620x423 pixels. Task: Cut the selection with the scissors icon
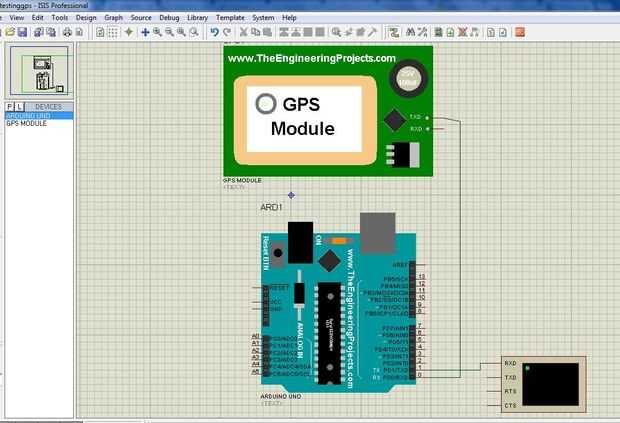pos(244,32)
